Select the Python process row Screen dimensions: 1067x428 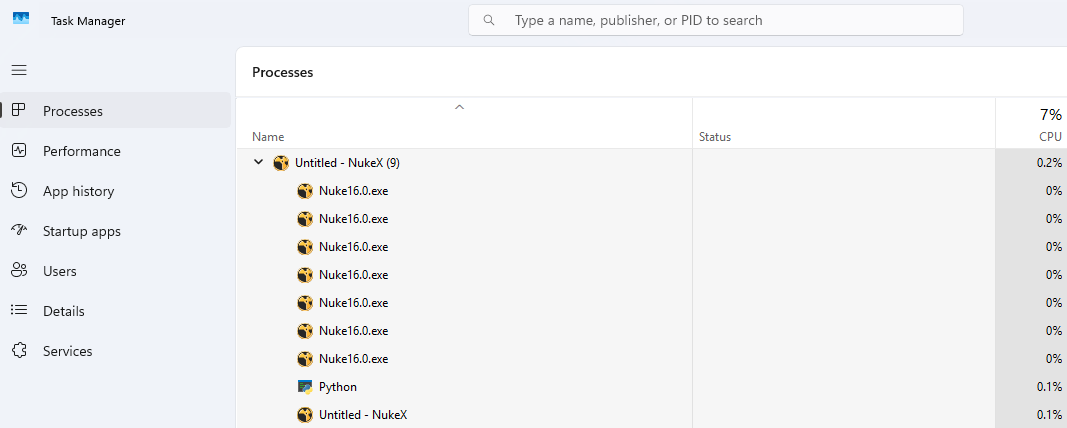651,386
